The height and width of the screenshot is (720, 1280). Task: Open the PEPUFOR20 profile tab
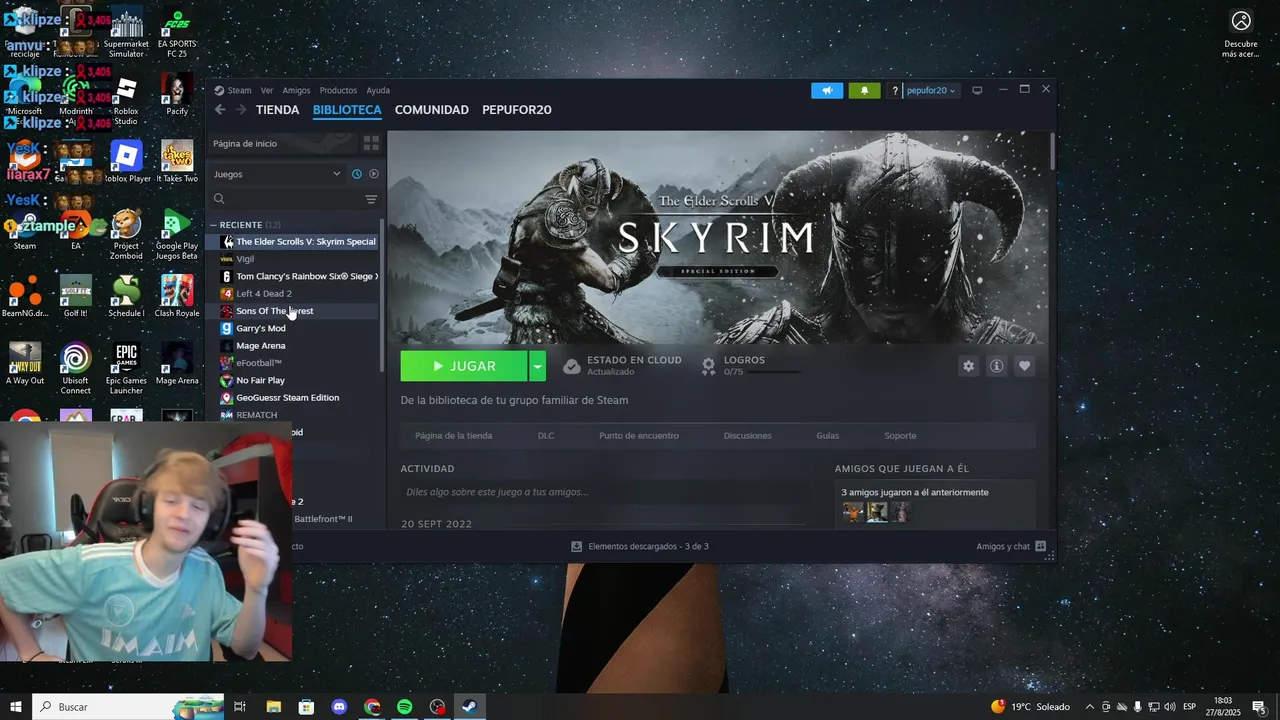coord(517,110)
